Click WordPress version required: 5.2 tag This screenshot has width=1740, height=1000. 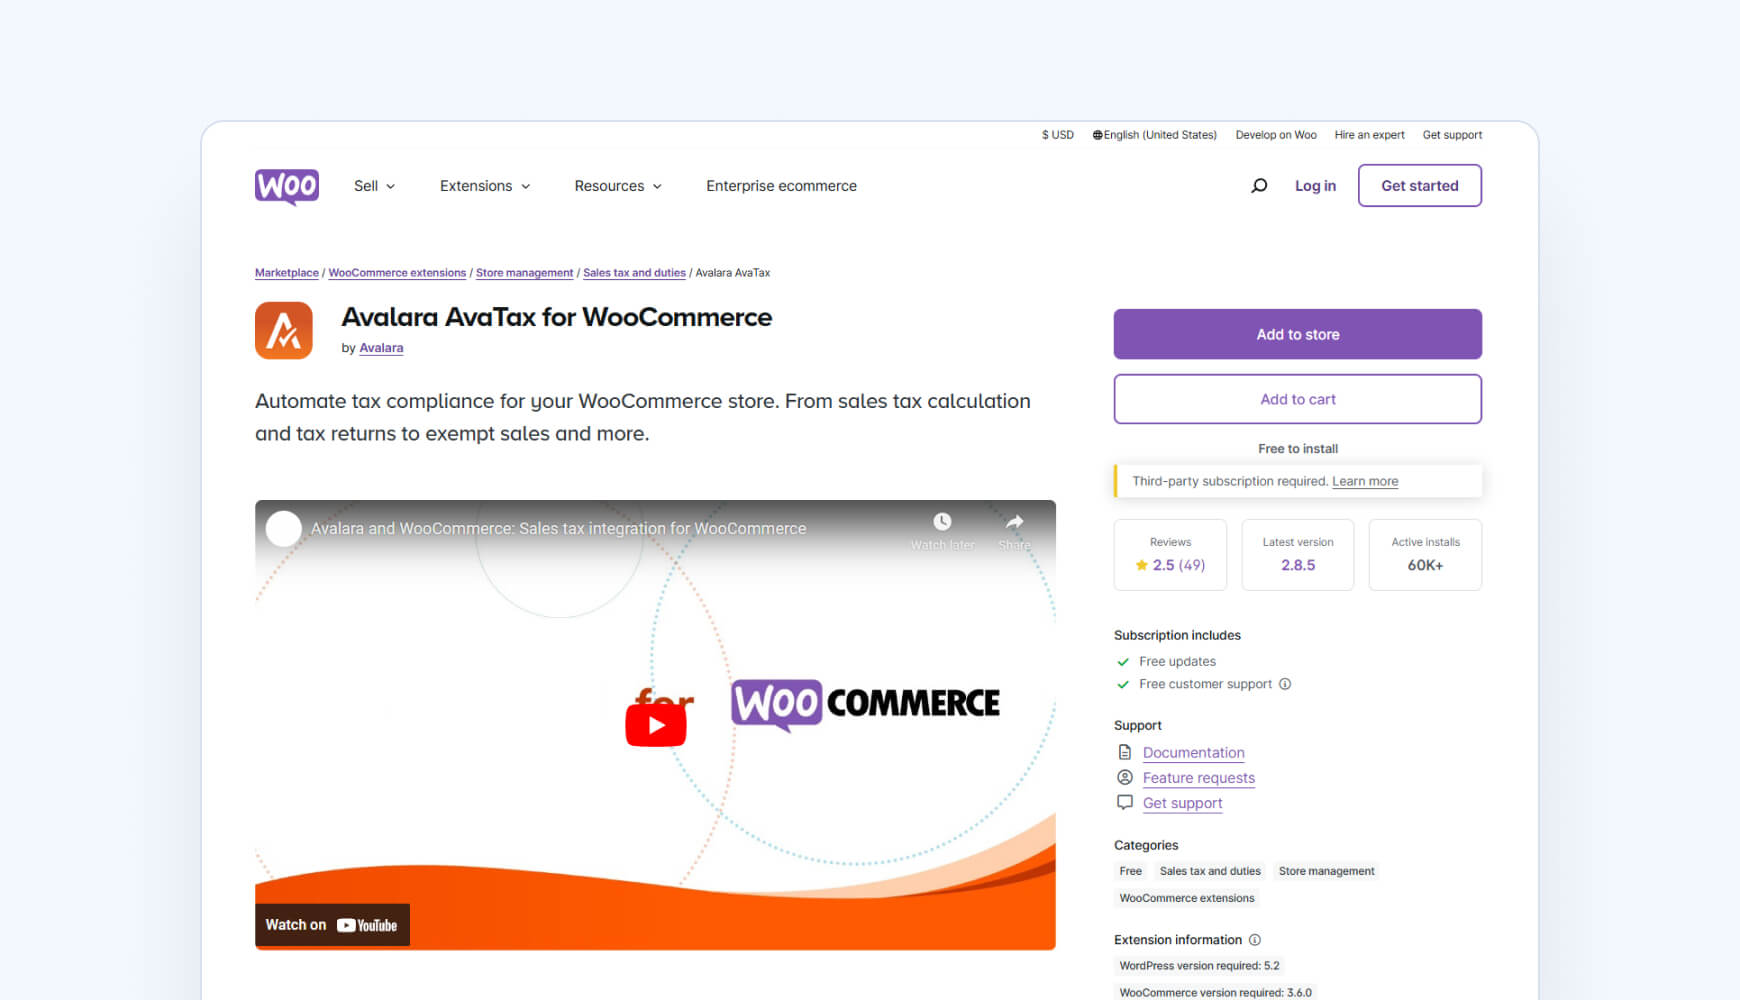pyautogui.click(x=1199, y=966)
